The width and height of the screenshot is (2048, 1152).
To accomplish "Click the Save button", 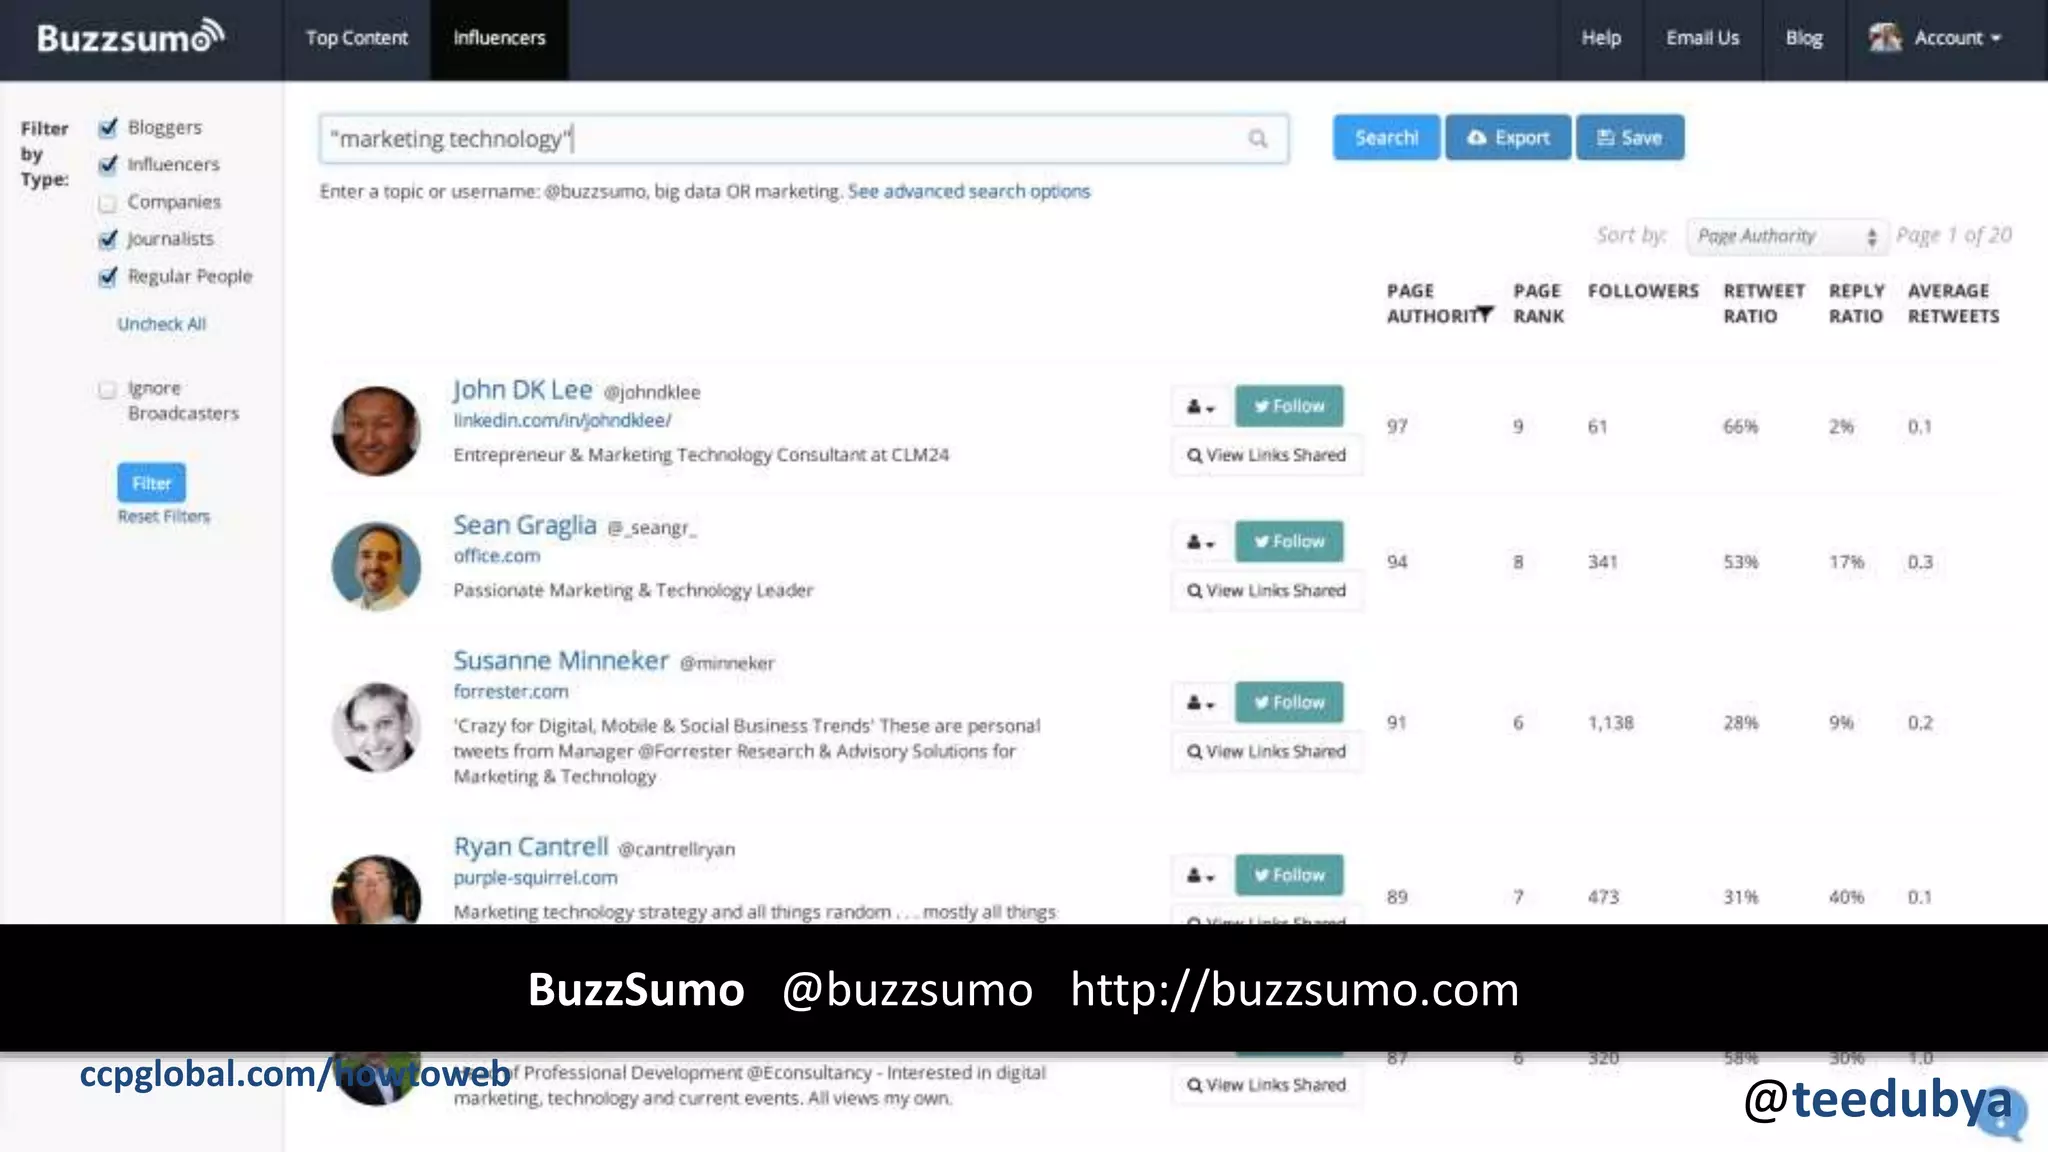I will pyautogui.click(x=1630, y=138).
